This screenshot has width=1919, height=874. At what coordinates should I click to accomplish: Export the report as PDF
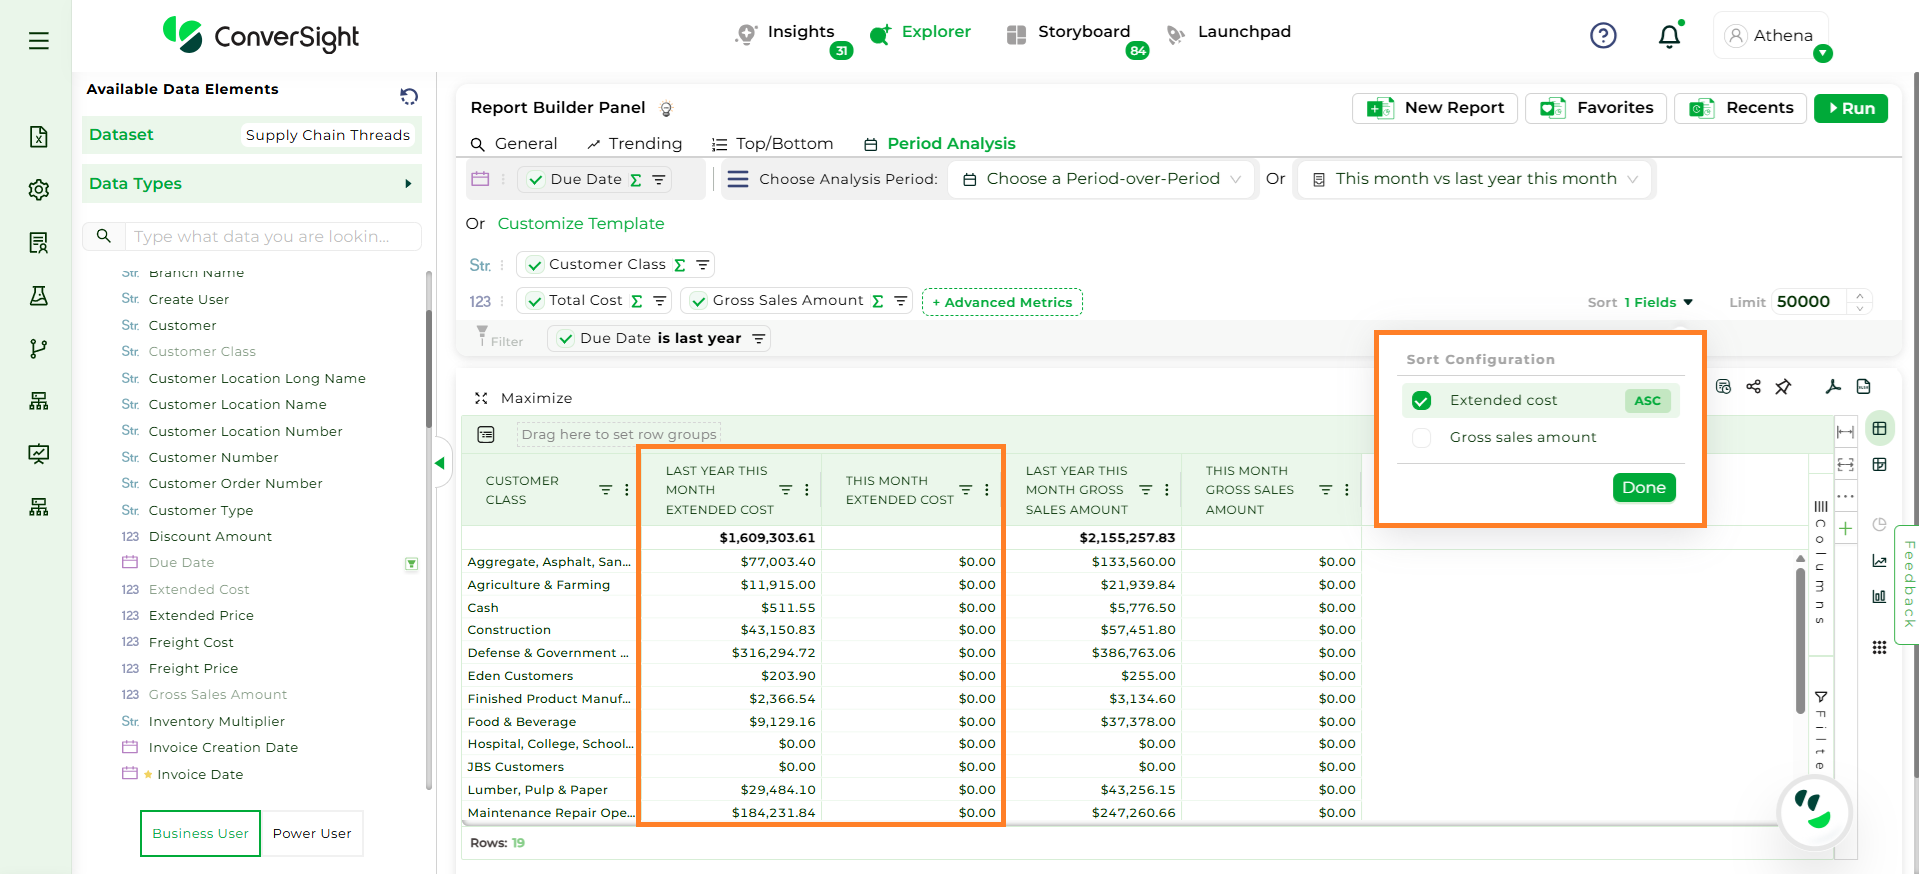[1833, 387]
